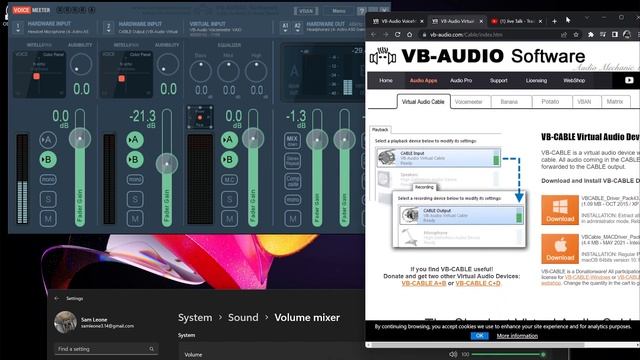Switch to the Voicemeeter product tab
The height and width of the screenshot is (360, 640).
point(469,102)
